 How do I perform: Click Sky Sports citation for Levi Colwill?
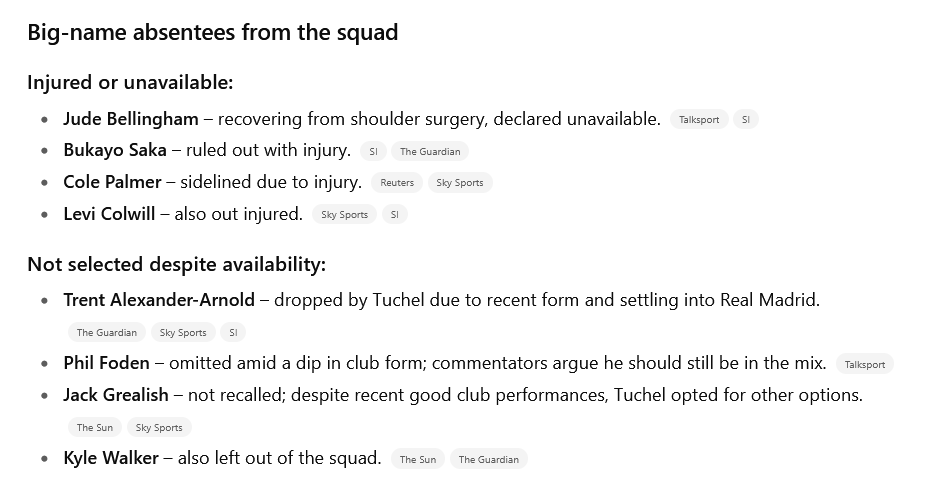[x=345, y=214]
